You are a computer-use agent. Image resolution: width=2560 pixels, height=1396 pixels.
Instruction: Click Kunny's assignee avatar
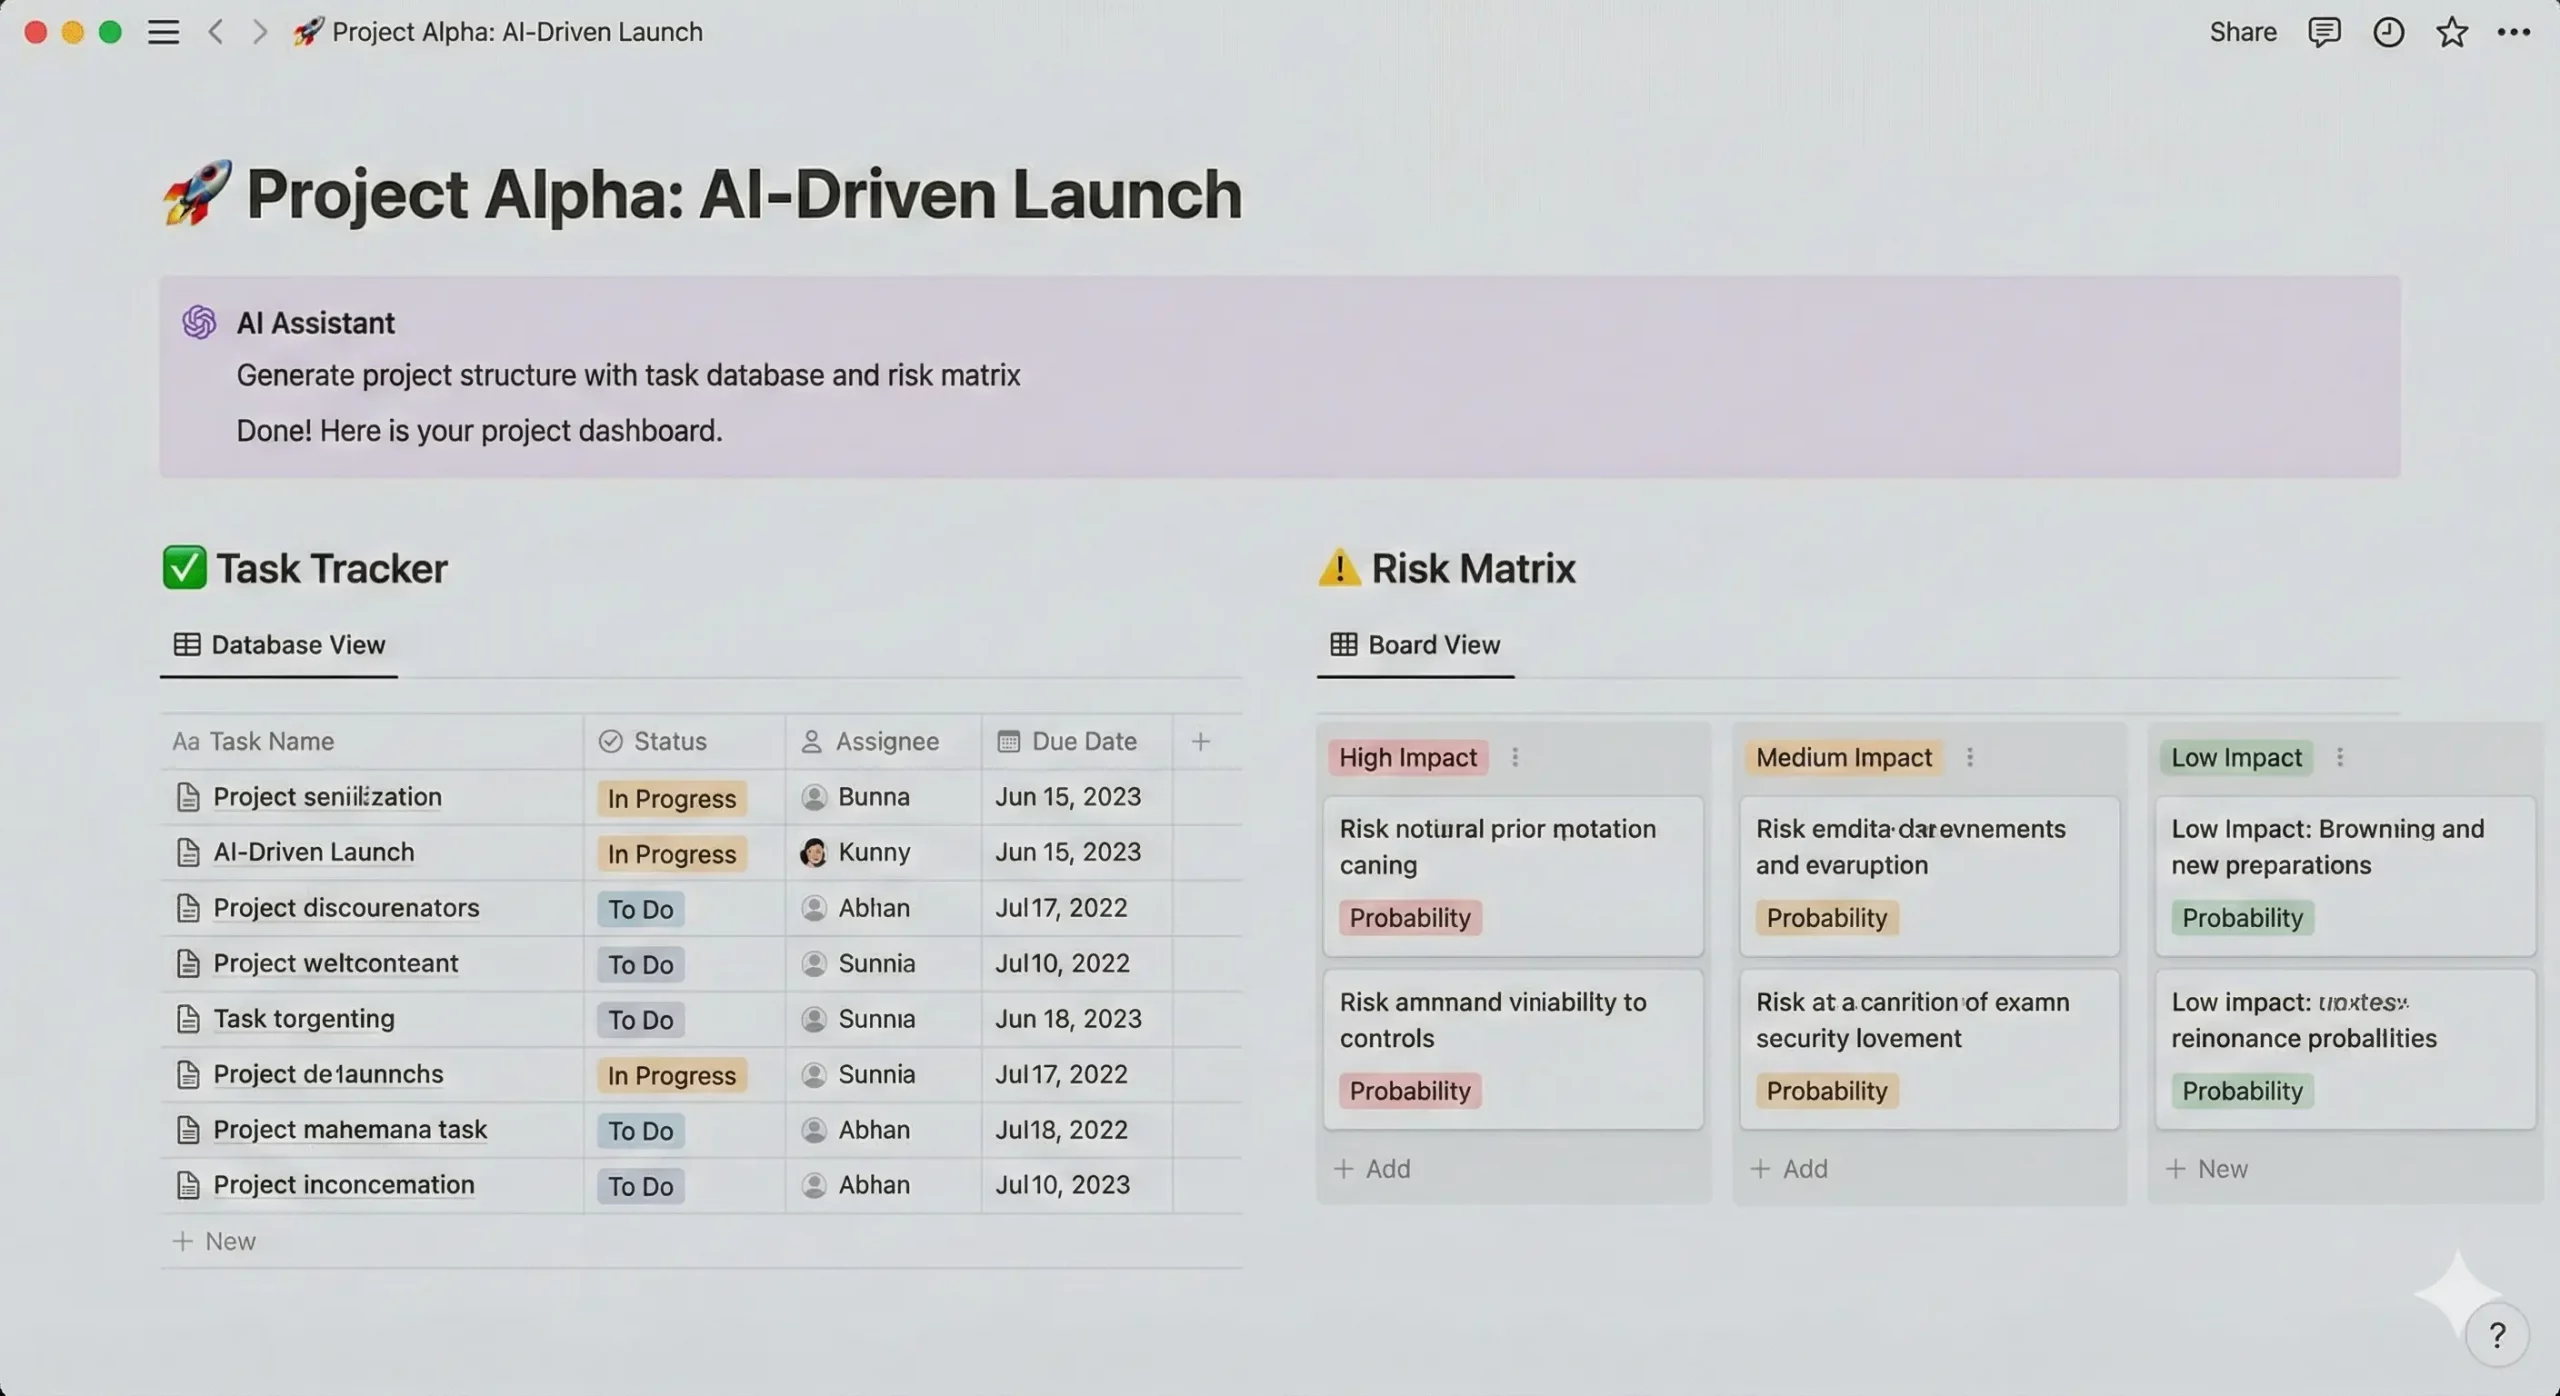pyautogui.click(x=813, y=851)
